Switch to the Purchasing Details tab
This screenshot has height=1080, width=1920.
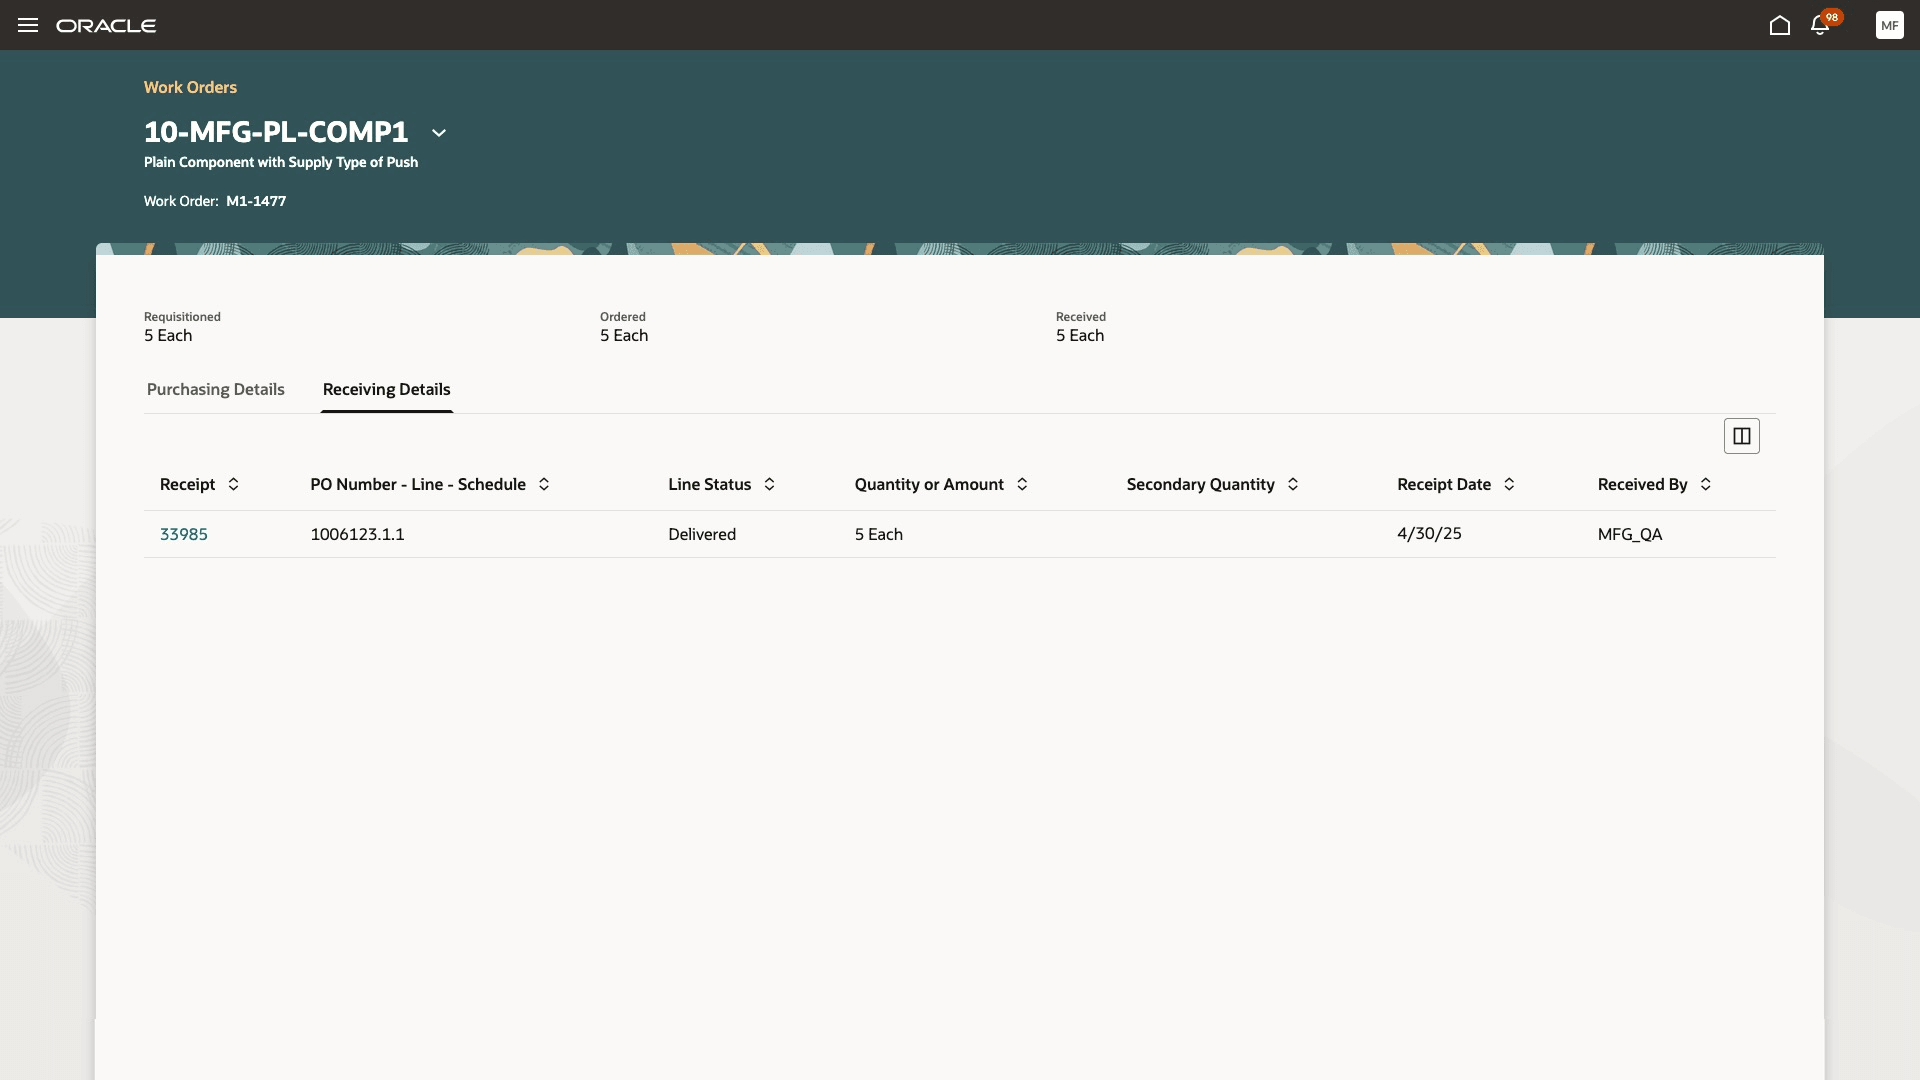(x=216, y=389)
